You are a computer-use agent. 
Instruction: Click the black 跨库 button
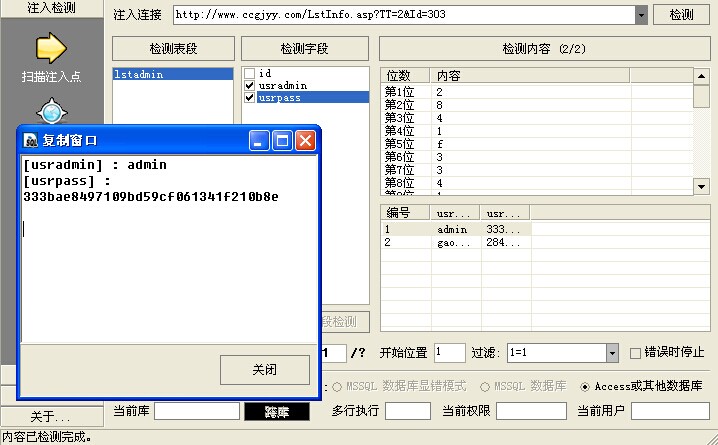tap(277, 412)
